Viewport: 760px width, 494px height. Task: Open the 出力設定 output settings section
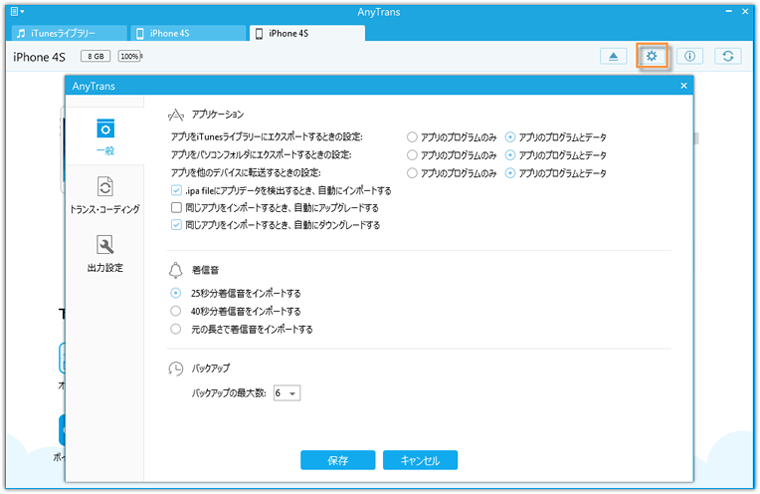[105, 254]
